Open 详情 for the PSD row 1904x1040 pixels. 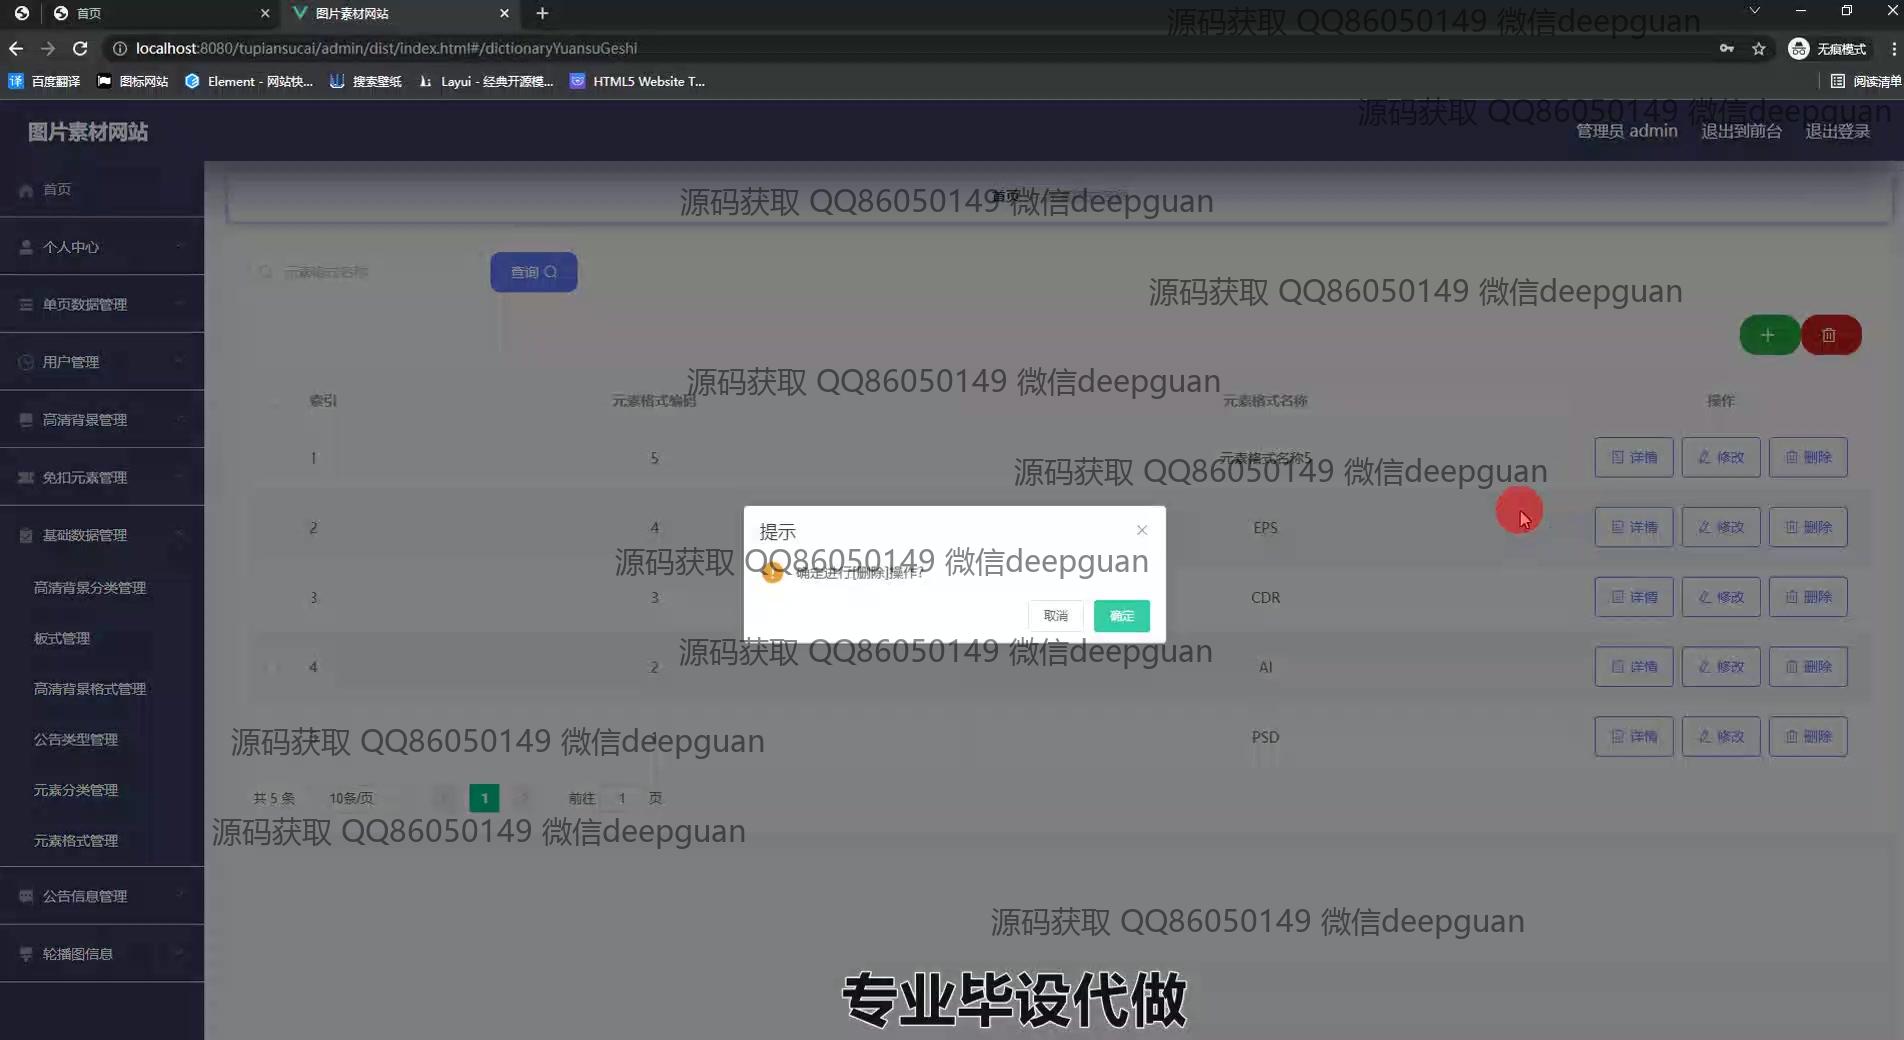(1634, 737)
